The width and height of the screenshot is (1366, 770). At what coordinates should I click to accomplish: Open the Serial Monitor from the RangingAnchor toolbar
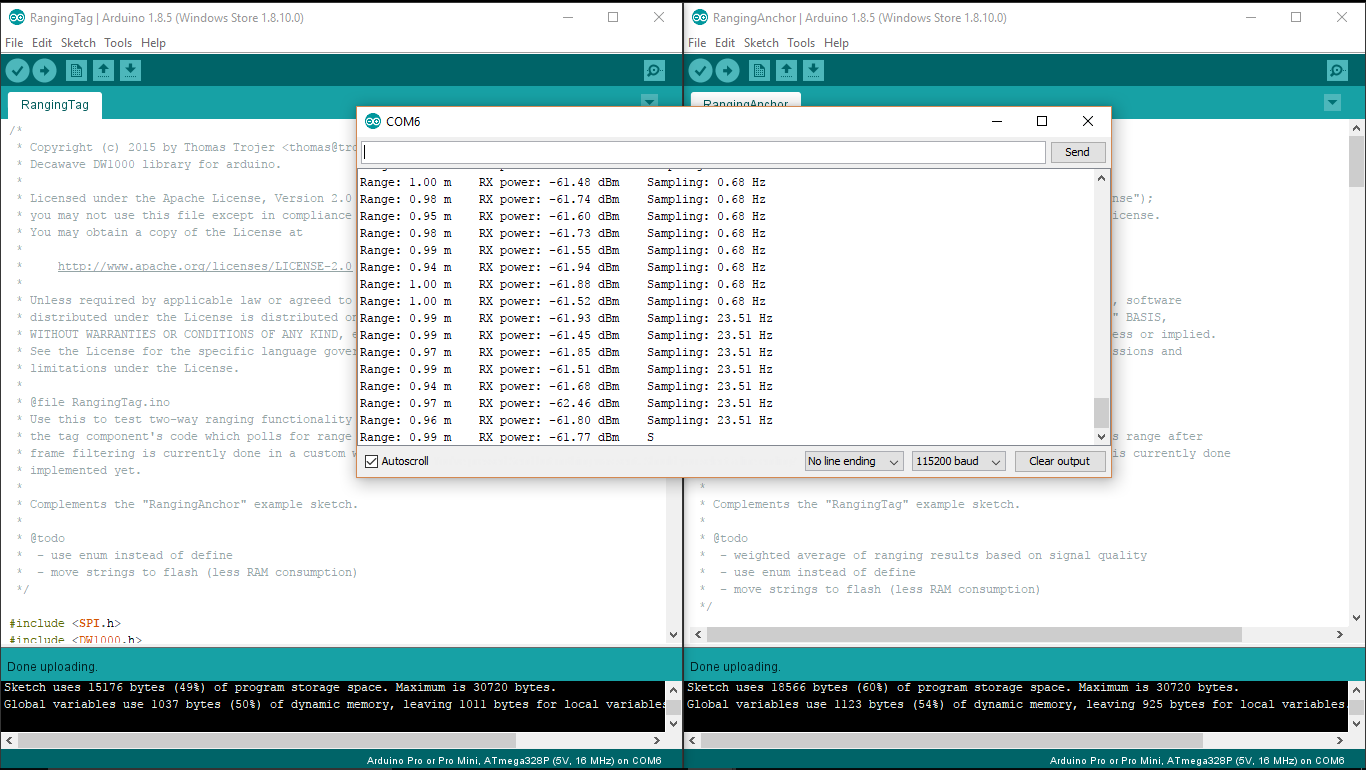[x=1337, y=70]
